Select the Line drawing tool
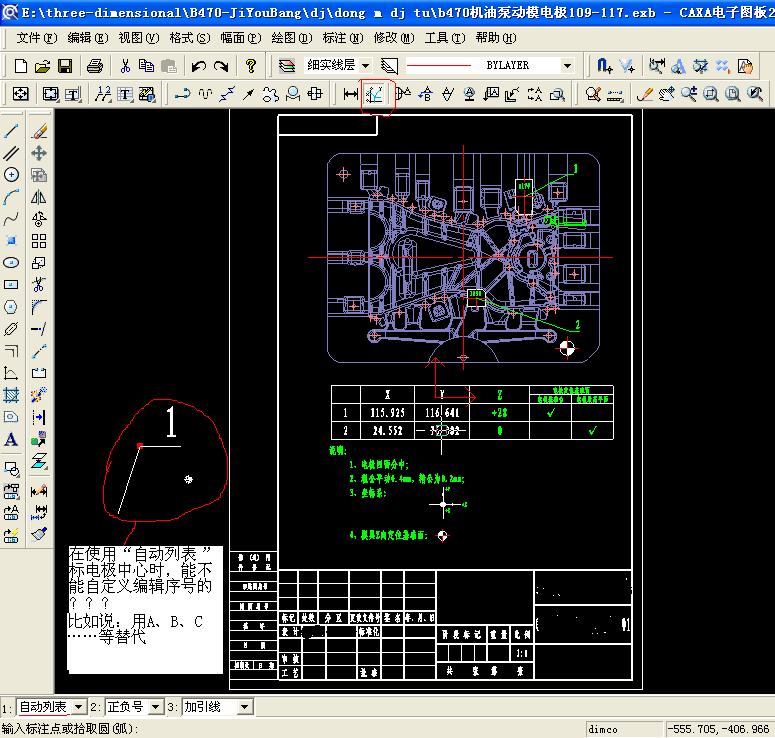 click(x=11, y=131)
